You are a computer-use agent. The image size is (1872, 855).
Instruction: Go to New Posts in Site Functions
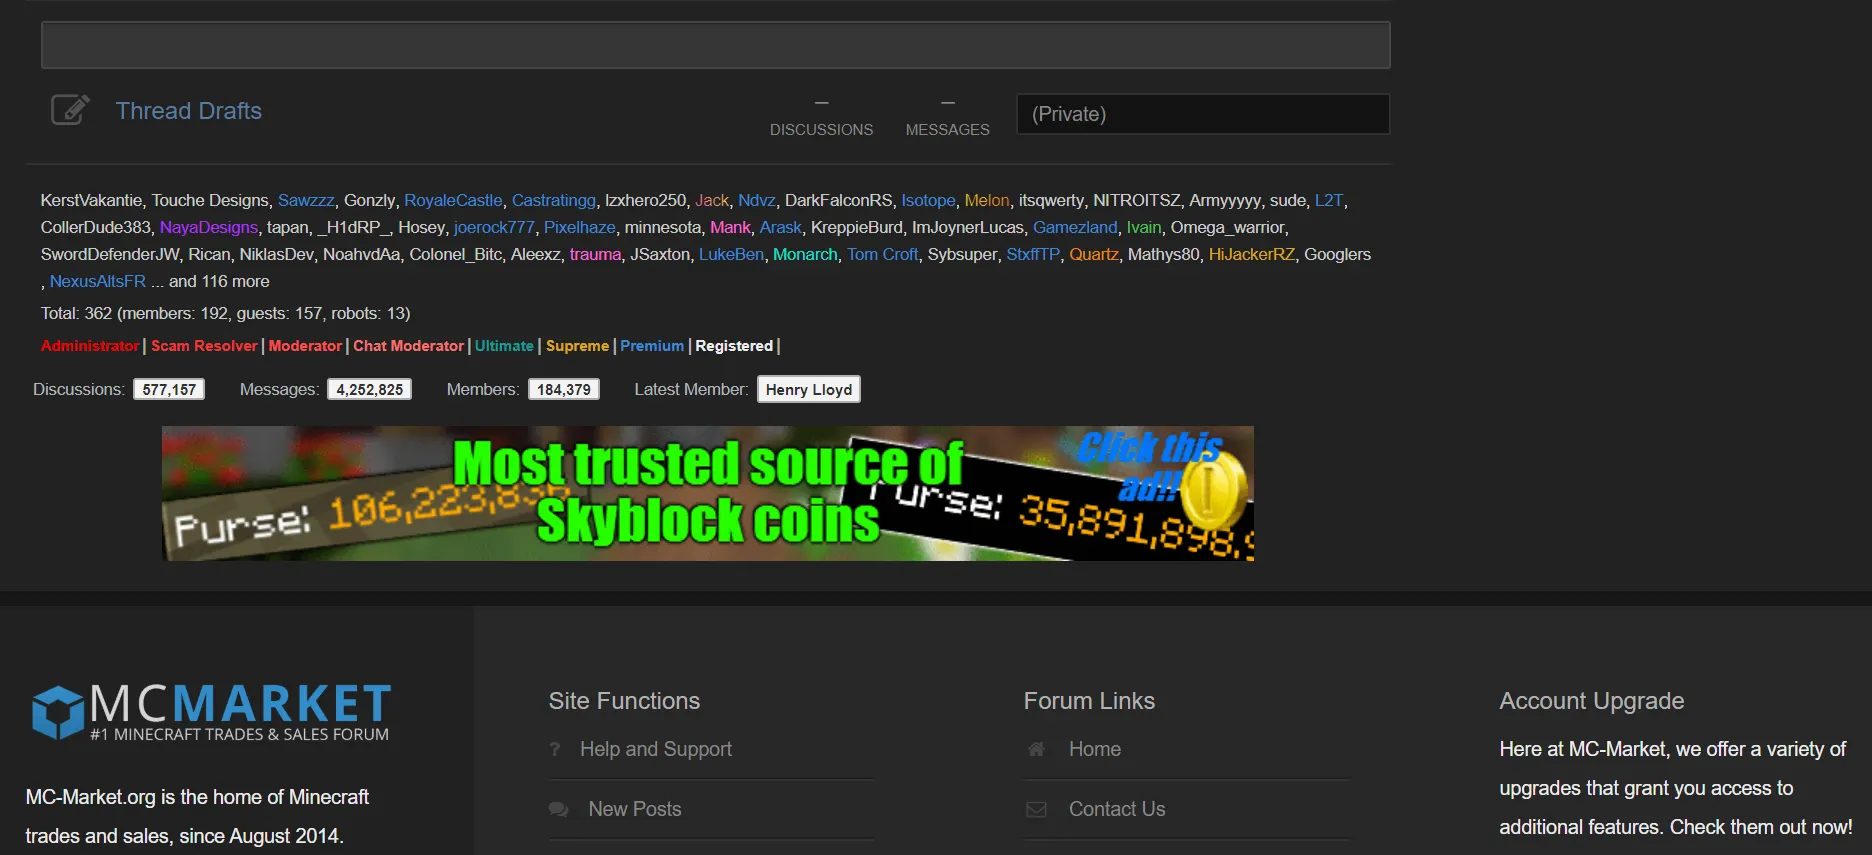635,809
